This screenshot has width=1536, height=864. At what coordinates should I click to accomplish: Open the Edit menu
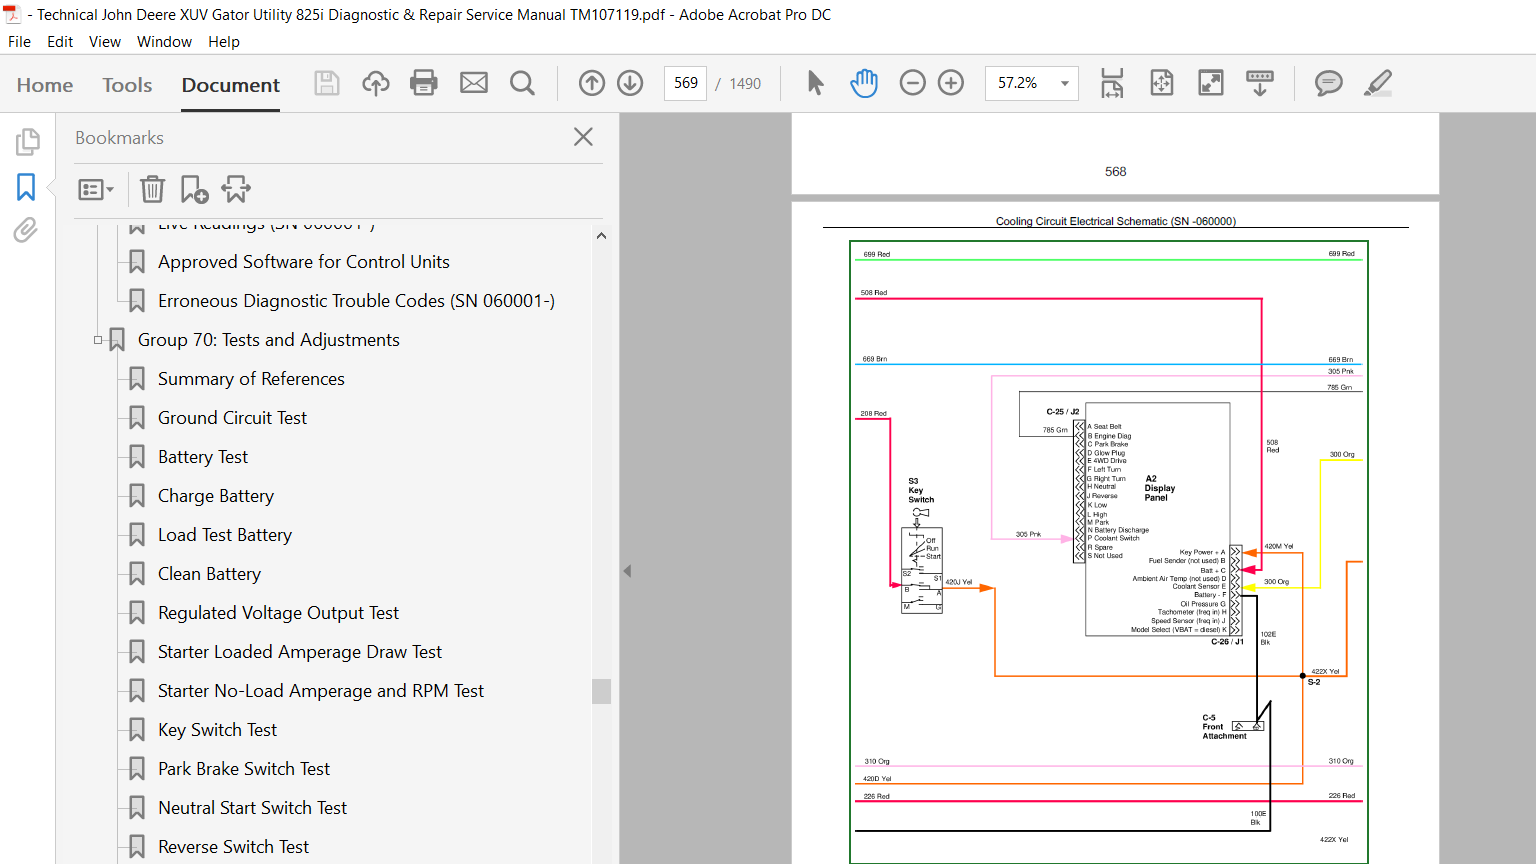pos(60,42)
